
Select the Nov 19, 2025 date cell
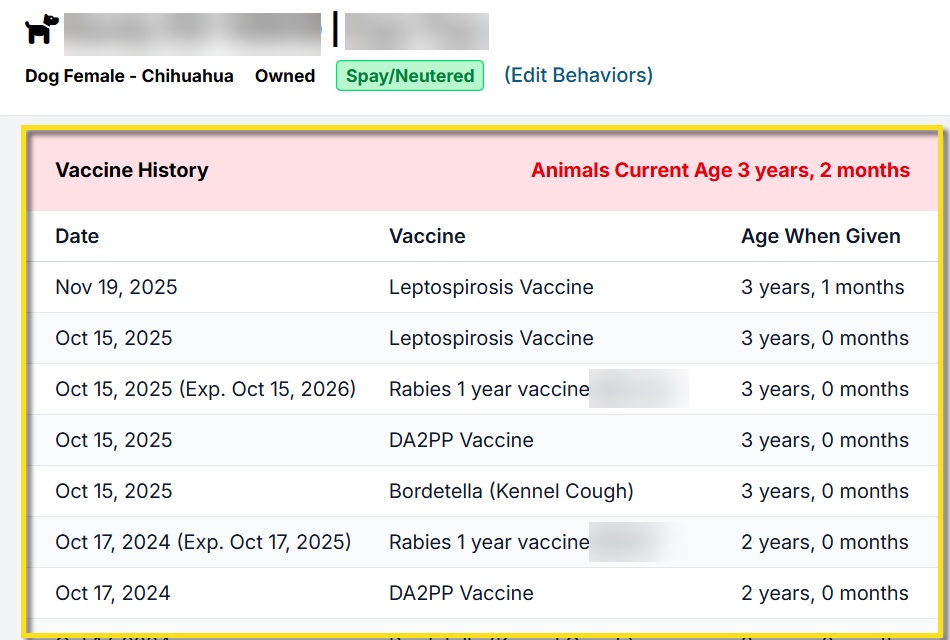click(x=116, y=287)
